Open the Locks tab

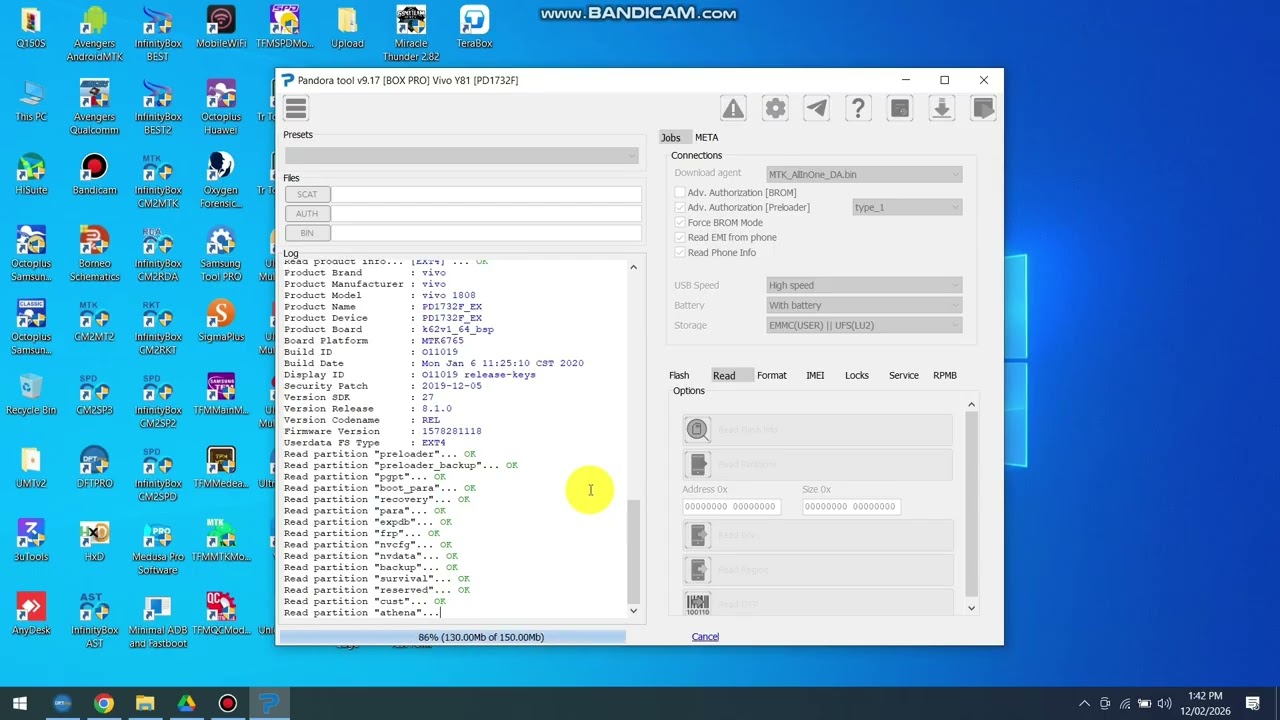857,375
